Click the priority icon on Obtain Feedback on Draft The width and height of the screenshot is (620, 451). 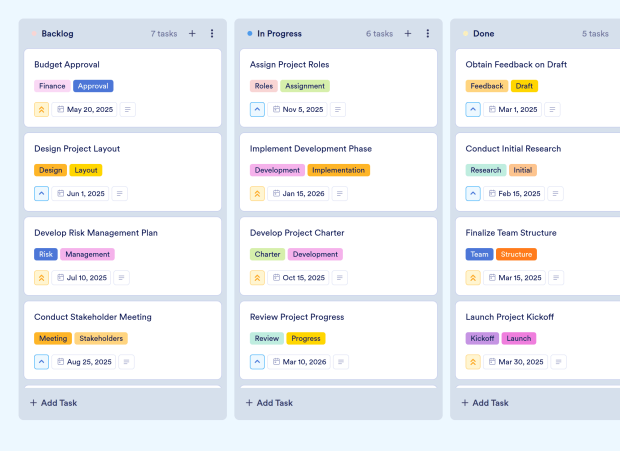pos(473,109)
